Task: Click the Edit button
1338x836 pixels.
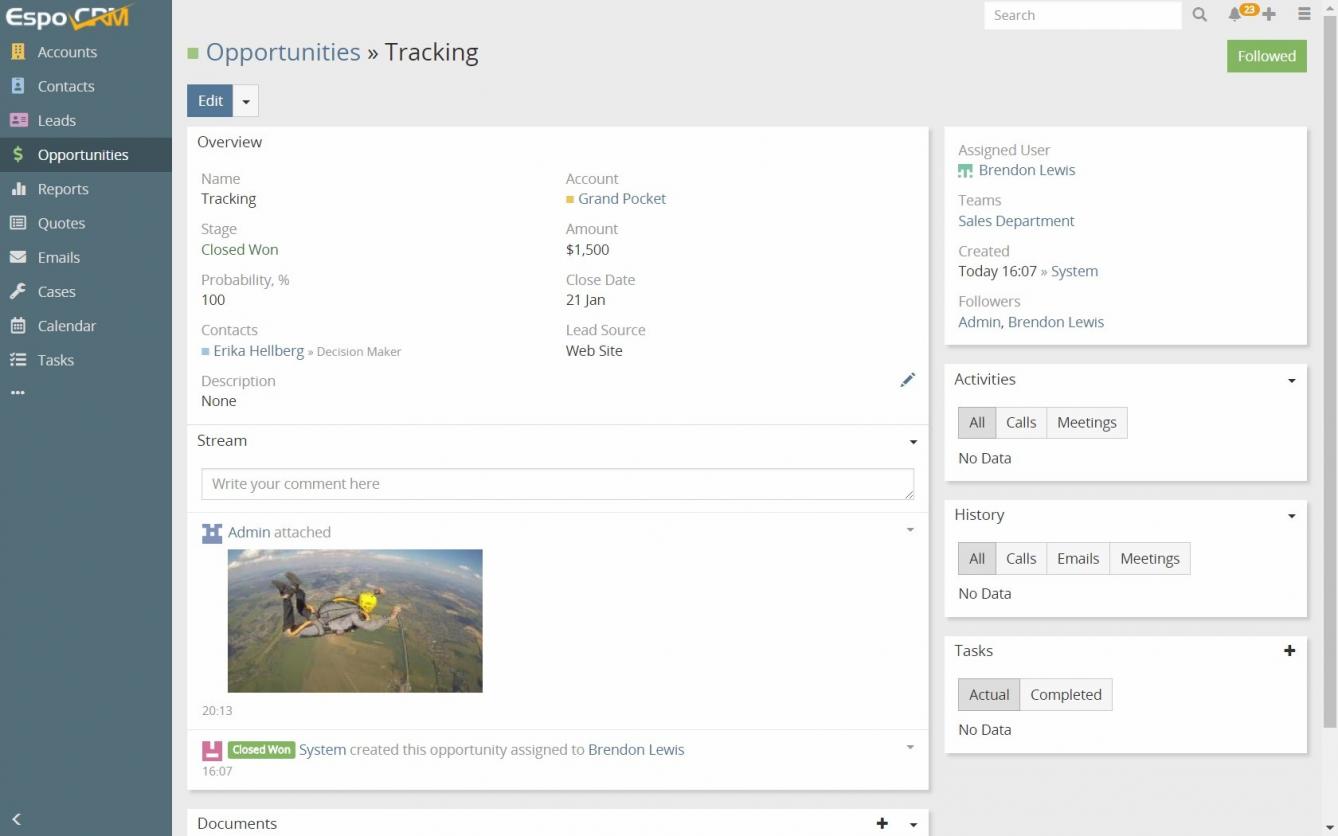Action: (x=210, y=101)
